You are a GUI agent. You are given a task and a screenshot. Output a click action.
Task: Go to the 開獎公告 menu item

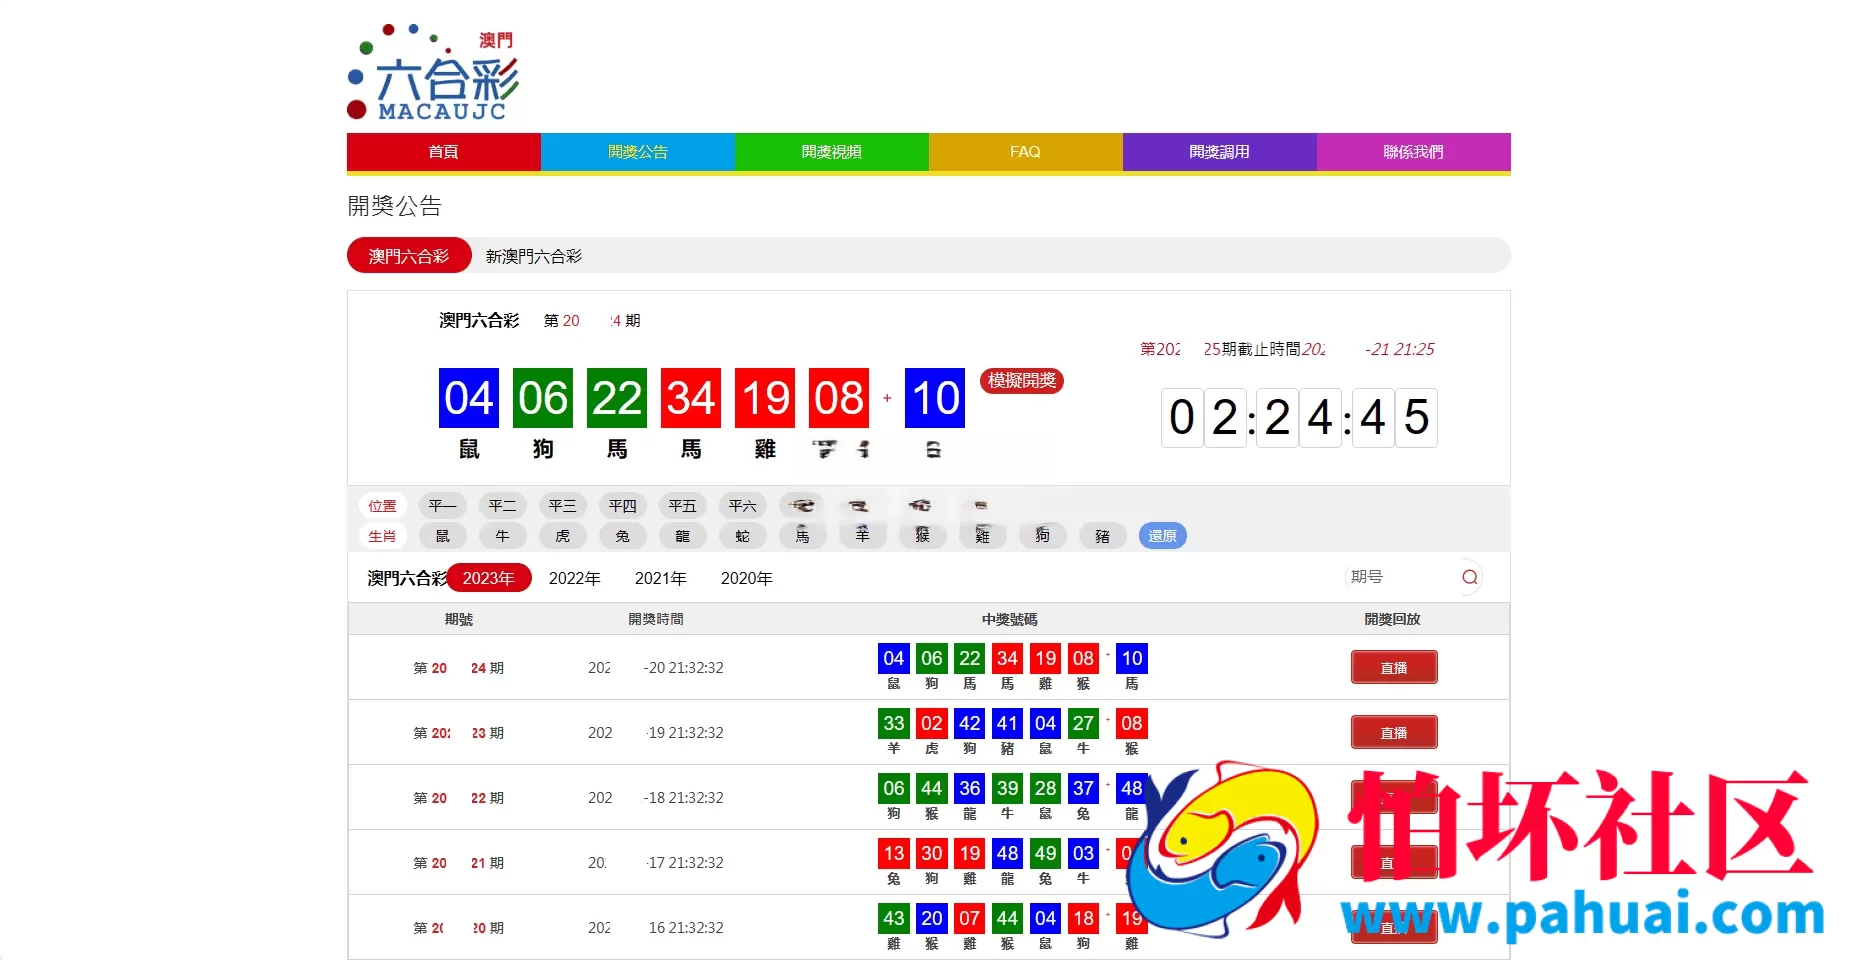coord(638,152)
